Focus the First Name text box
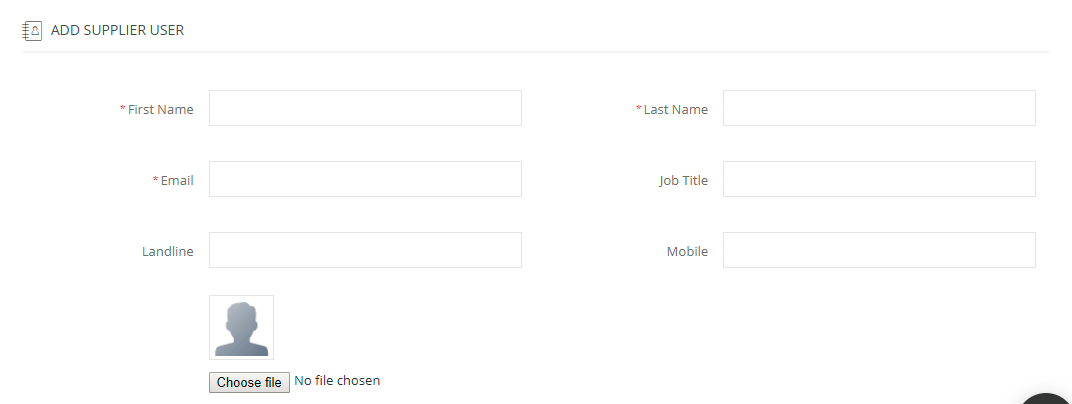This screenshot has height=404, width=1072. click(x=365, y=108)
